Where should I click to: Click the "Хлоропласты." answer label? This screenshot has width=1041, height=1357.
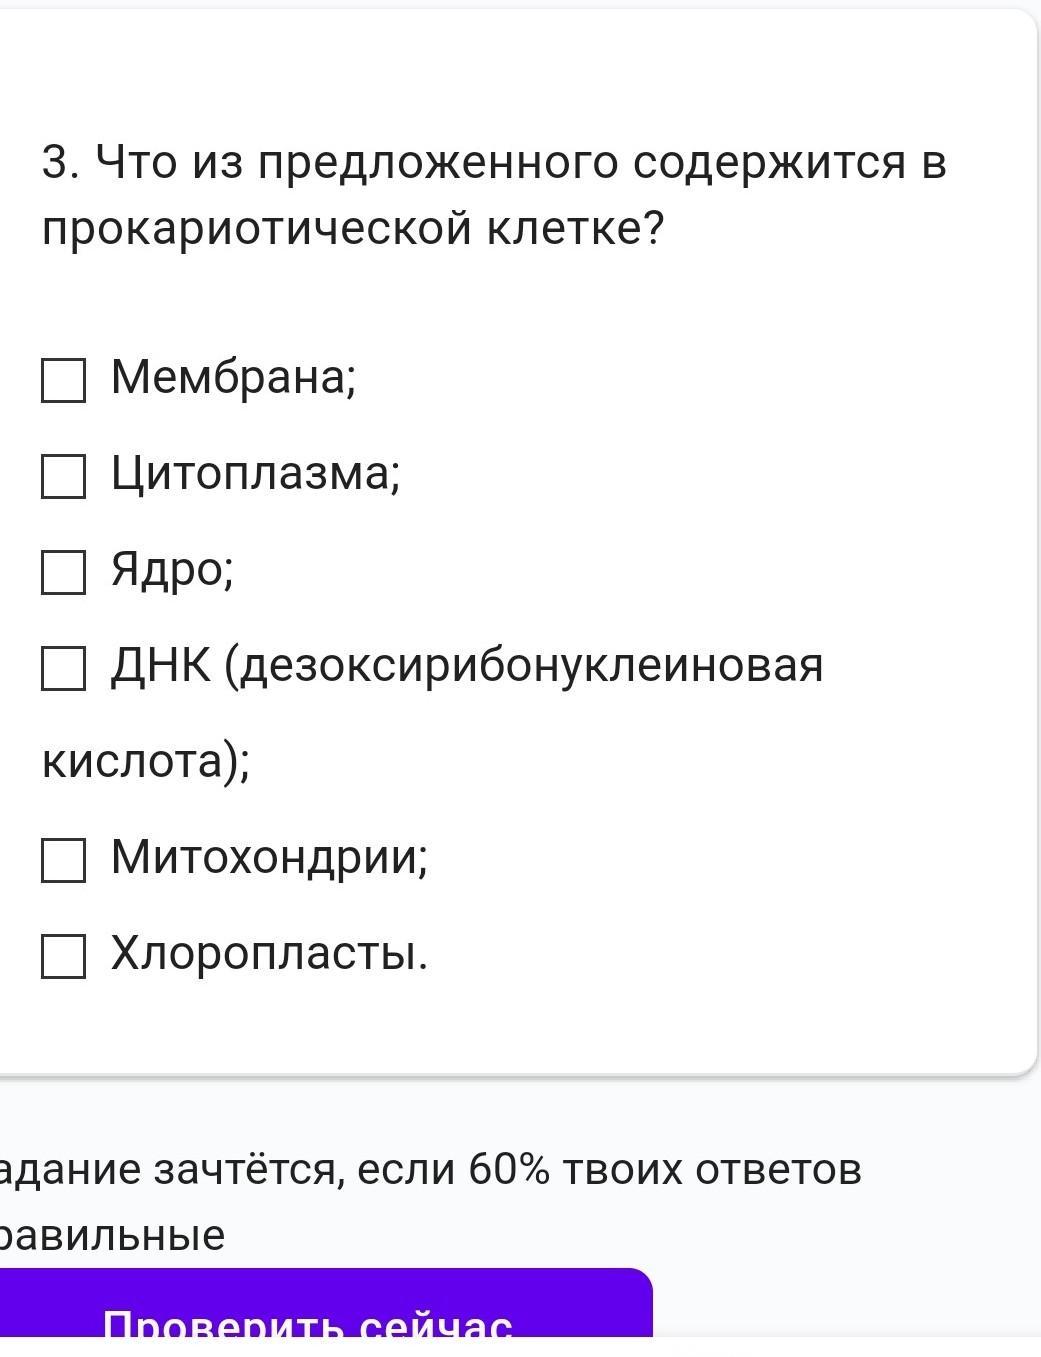269,953
